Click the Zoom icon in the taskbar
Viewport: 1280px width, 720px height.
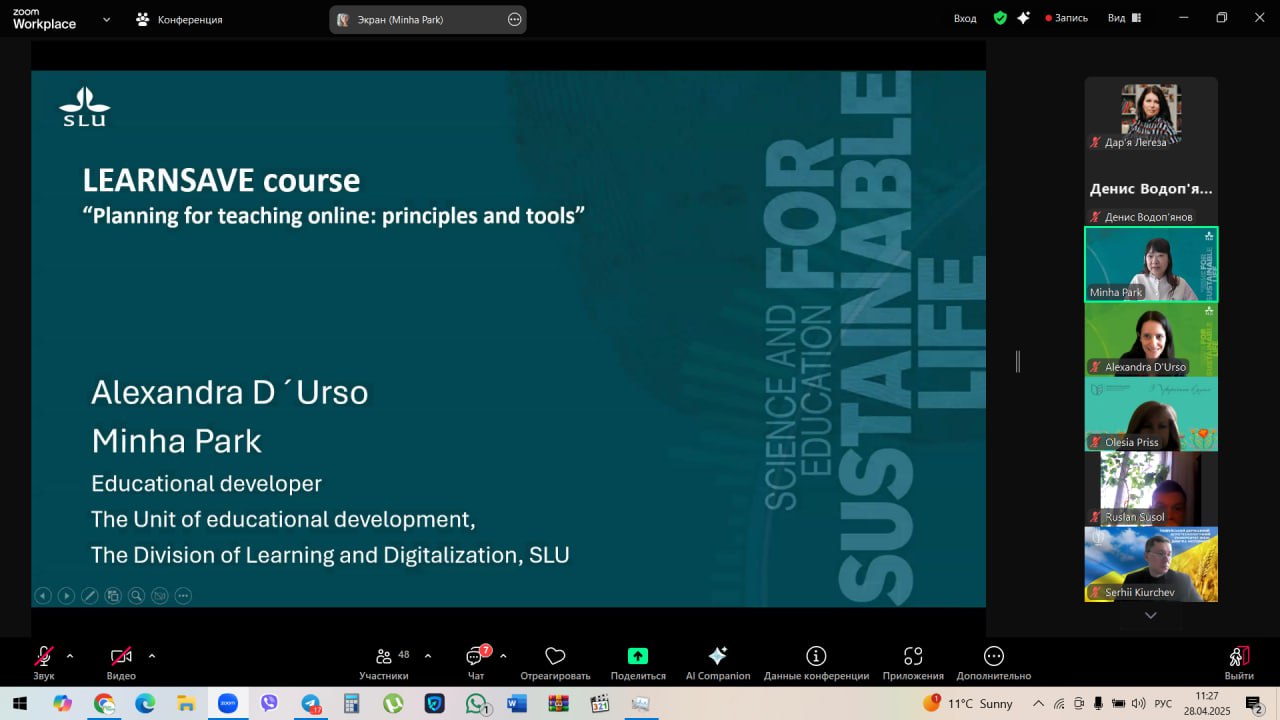(228, 703)
